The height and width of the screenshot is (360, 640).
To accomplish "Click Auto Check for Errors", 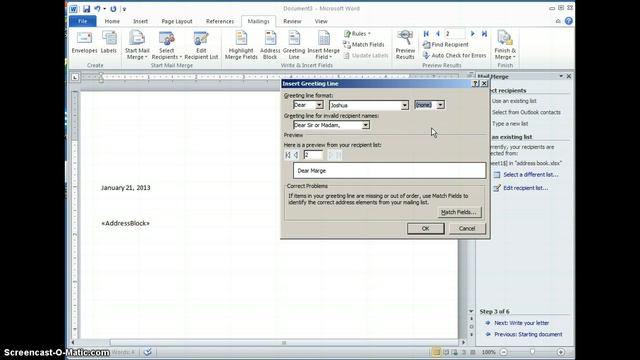I will click(x=455, y=56).
